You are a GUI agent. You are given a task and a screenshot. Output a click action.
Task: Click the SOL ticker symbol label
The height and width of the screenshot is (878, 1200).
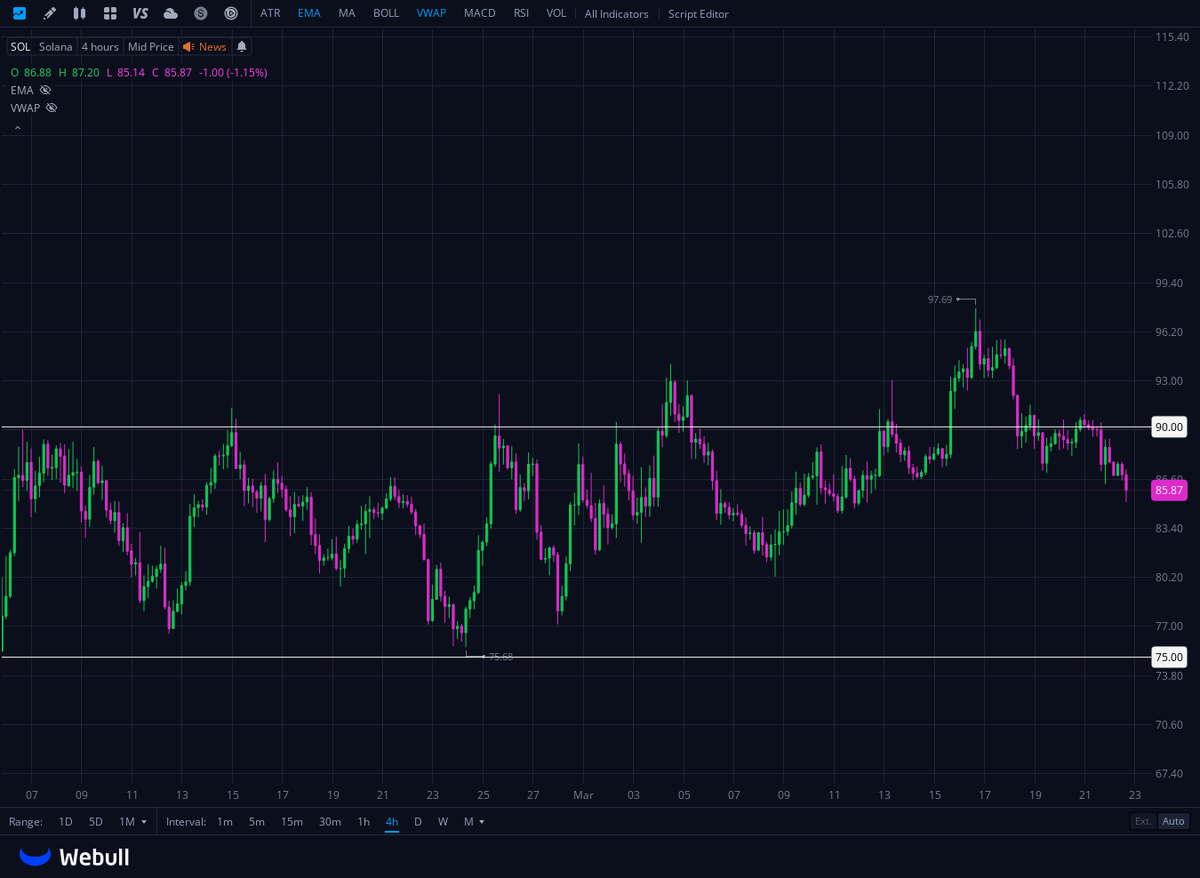[x=20, y=47]
